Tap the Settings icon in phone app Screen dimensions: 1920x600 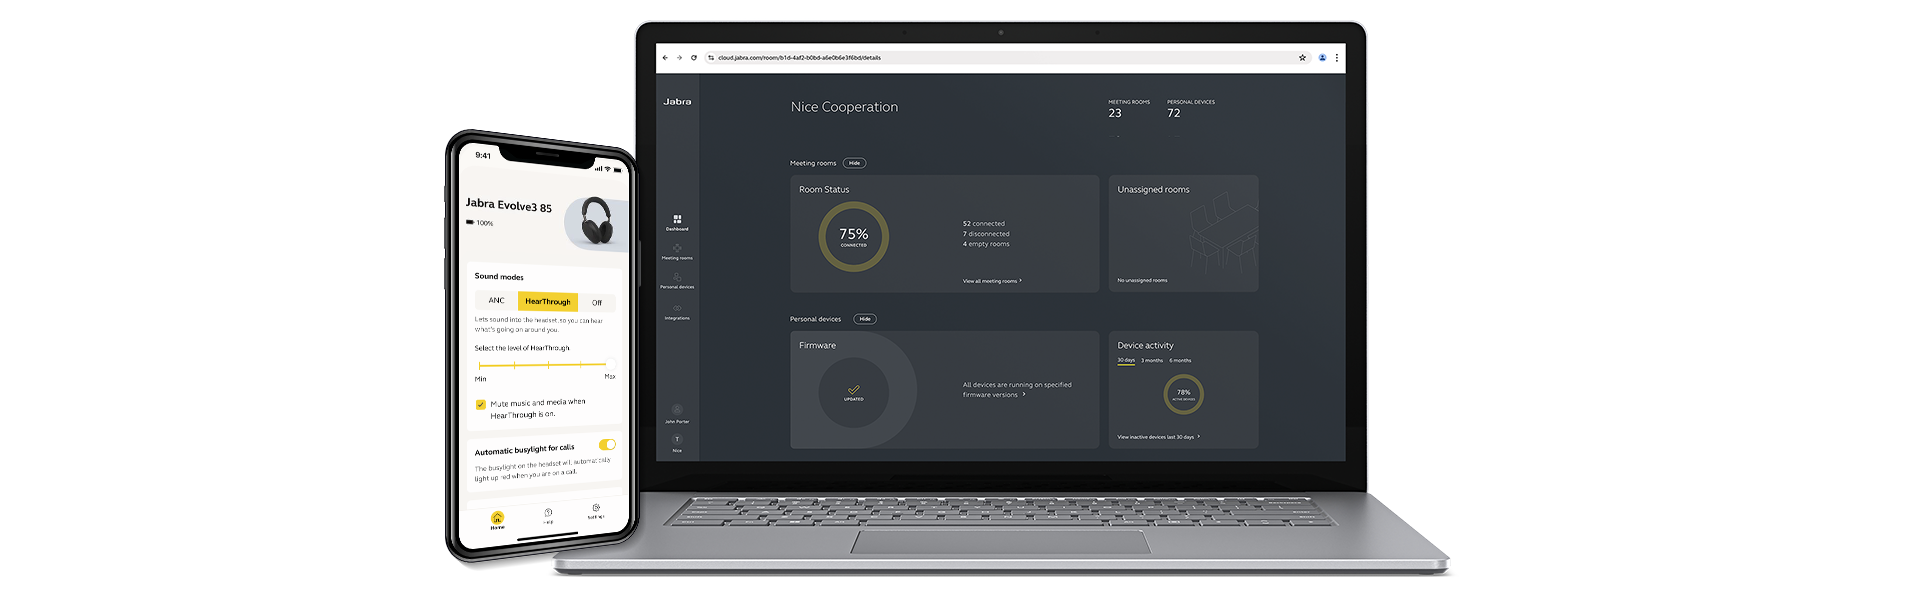pos(596,510)
